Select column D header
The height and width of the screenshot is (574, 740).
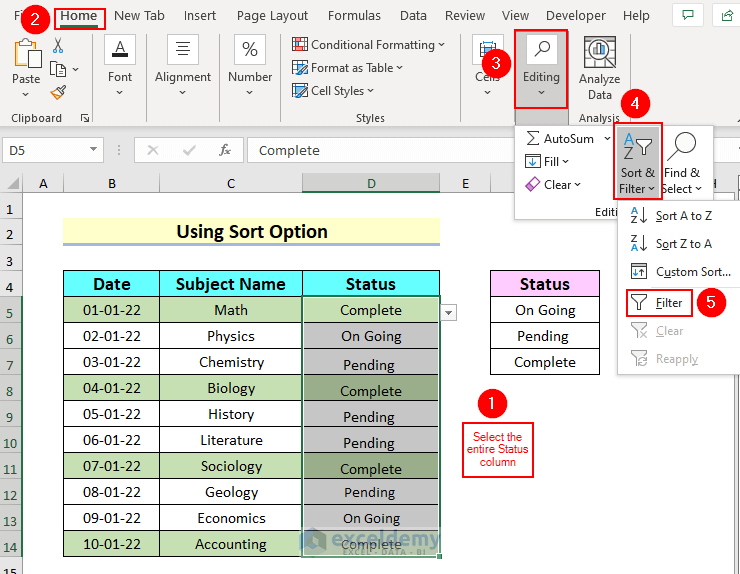pyautogui.click(x=371, y=183)
